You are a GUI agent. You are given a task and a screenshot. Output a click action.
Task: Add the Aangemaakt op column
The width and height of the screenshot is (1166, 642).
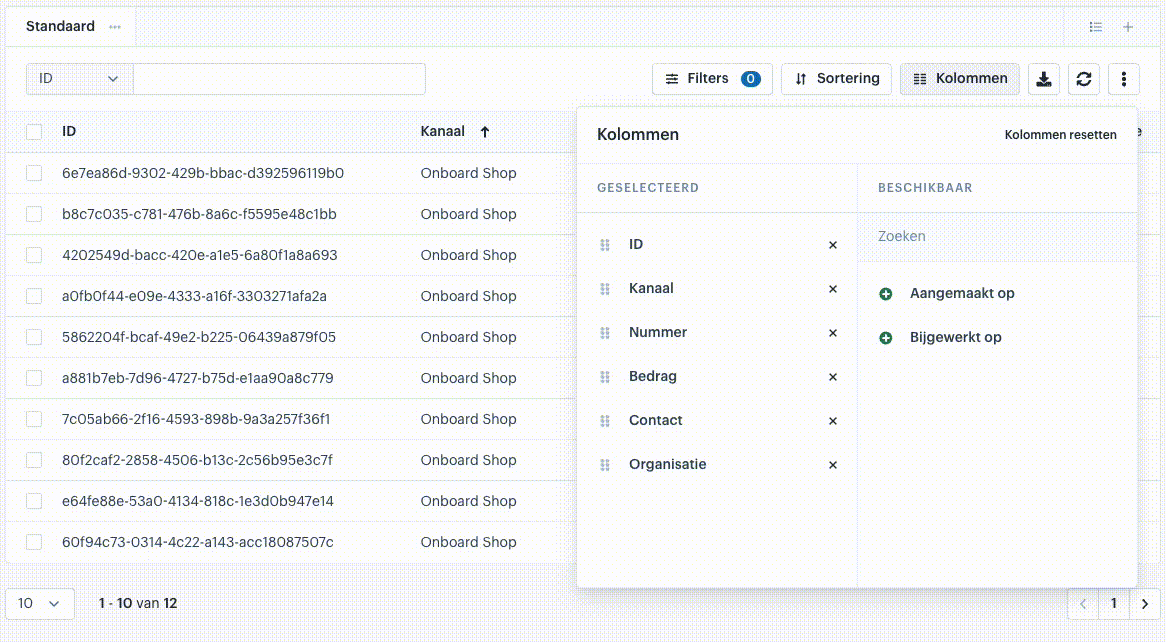[x=886, y=294]
